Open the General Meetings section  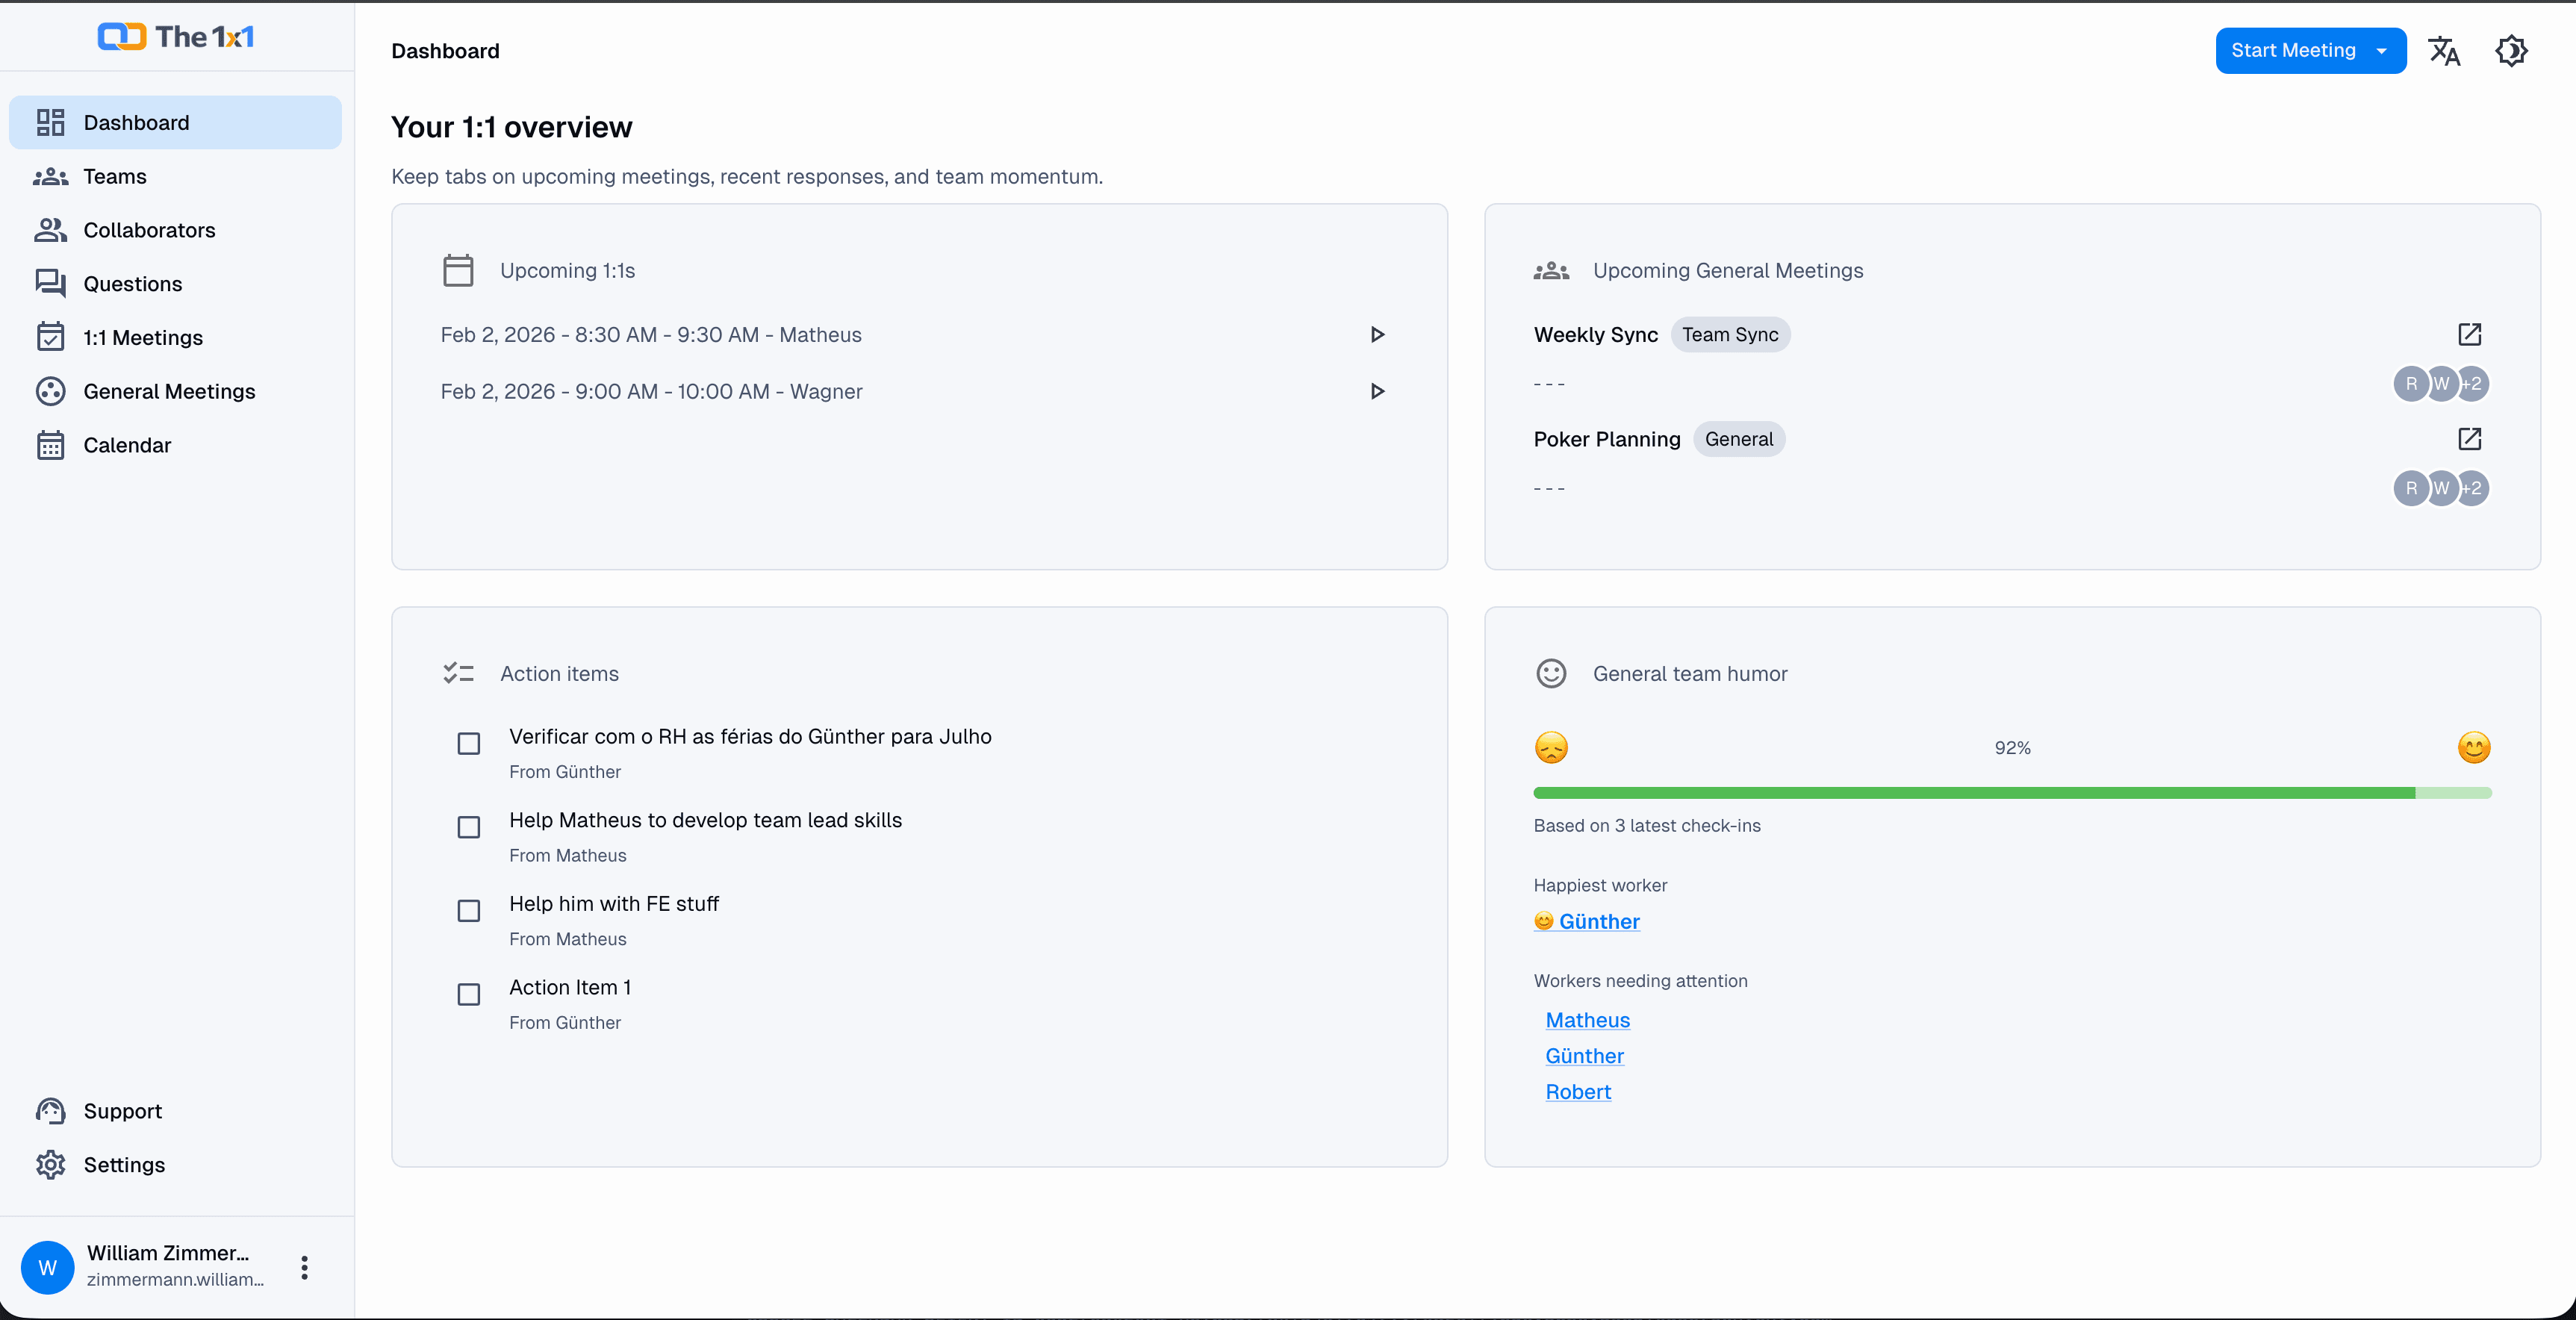(x=169, y=391)
